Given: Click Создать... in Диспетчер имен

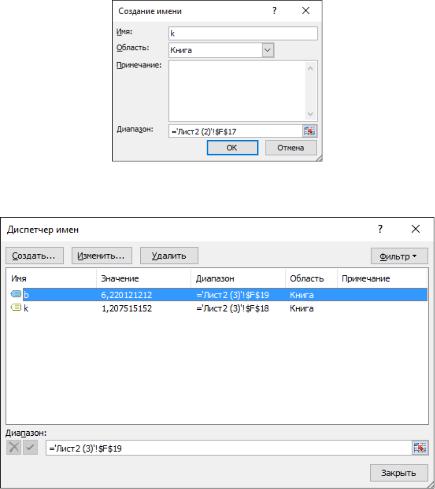Looking at the screenshot, I should pyautogui.click(x=34, y=256).
